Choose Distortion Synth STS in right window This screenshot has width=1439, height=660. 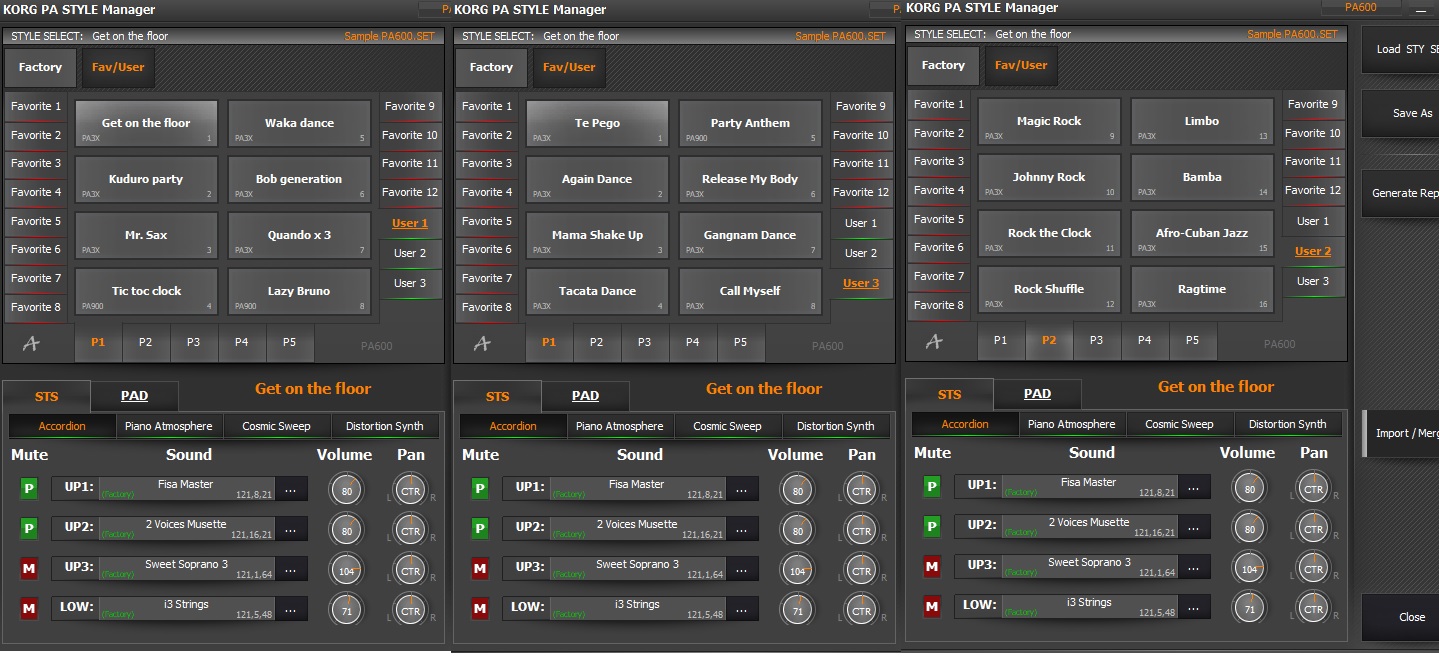click(x=1287, y=425)
